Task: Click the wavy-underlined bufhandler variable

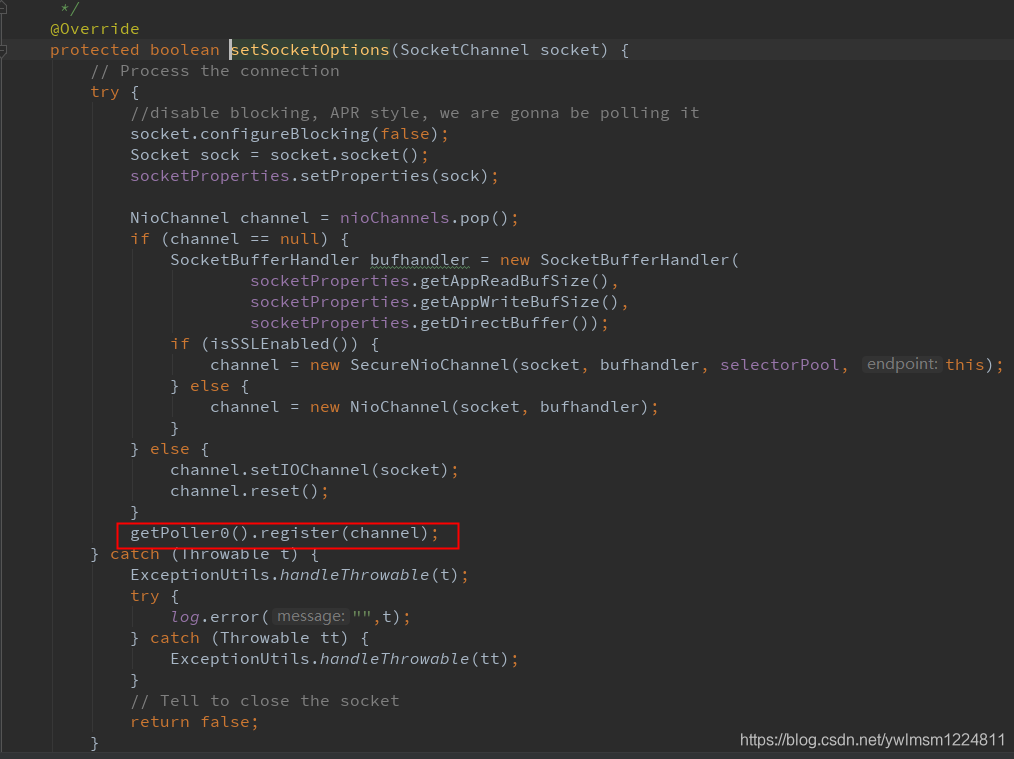Action: coord(419,260)
